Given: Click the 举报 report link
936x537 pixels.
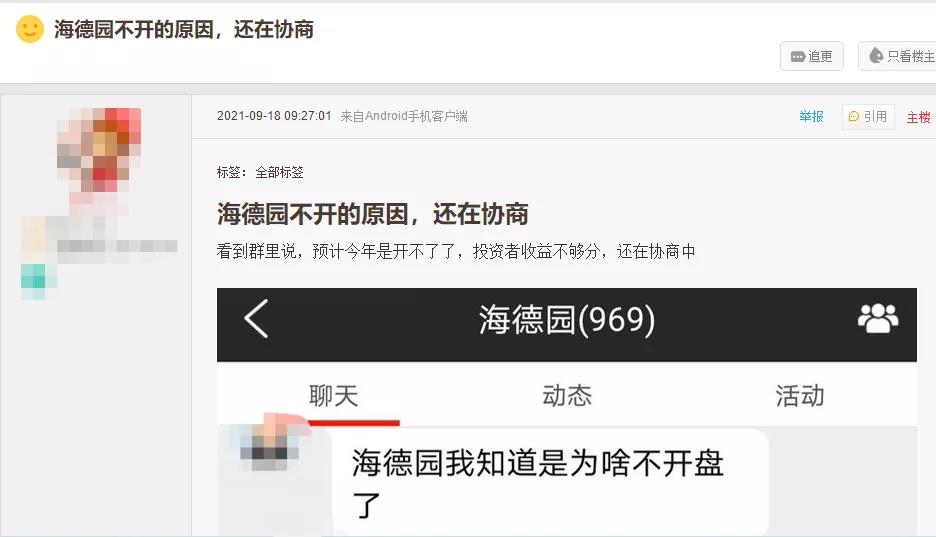Looking at the screenshot, I should [811, 116].
